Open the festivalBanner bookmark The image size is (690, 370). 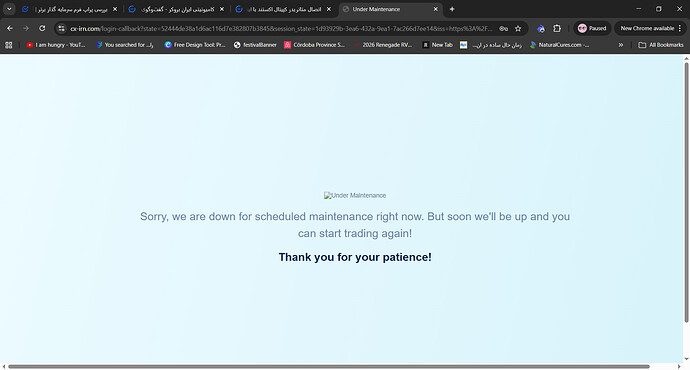255,45
